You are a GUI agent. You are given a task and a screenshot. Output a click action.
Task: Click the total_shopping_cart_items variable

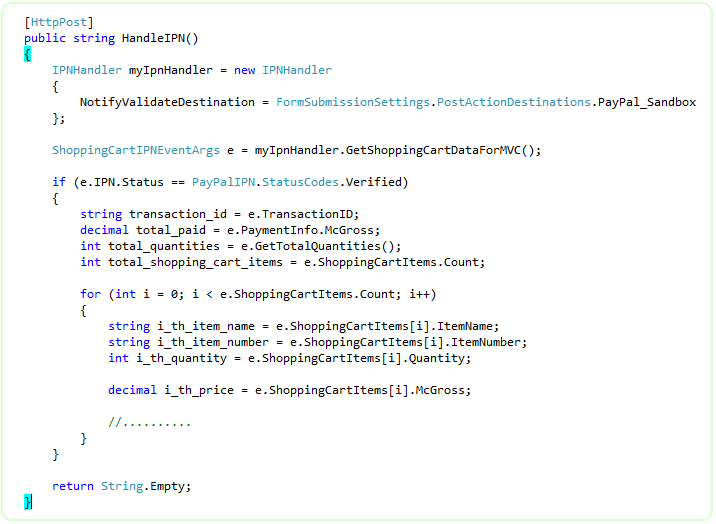click(x=195, y=262)
